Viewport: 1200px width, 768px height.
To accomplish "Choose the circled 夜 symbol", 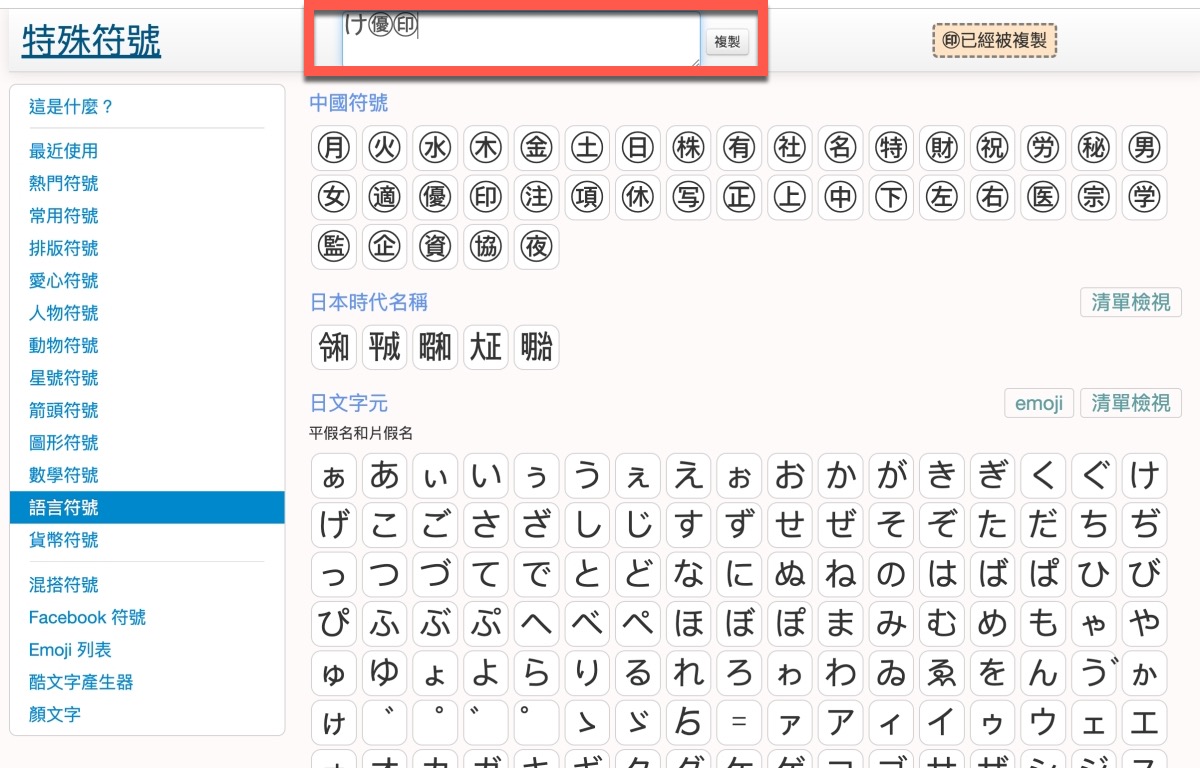I will click(537, 247).
